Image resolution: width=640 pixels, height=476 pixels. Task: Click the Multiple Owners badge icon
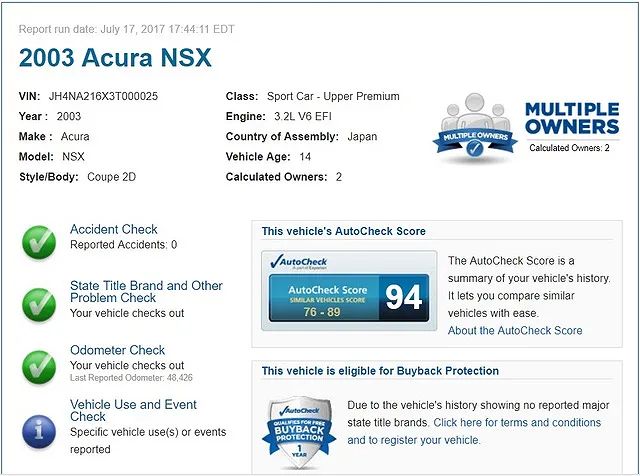(475, 127)
